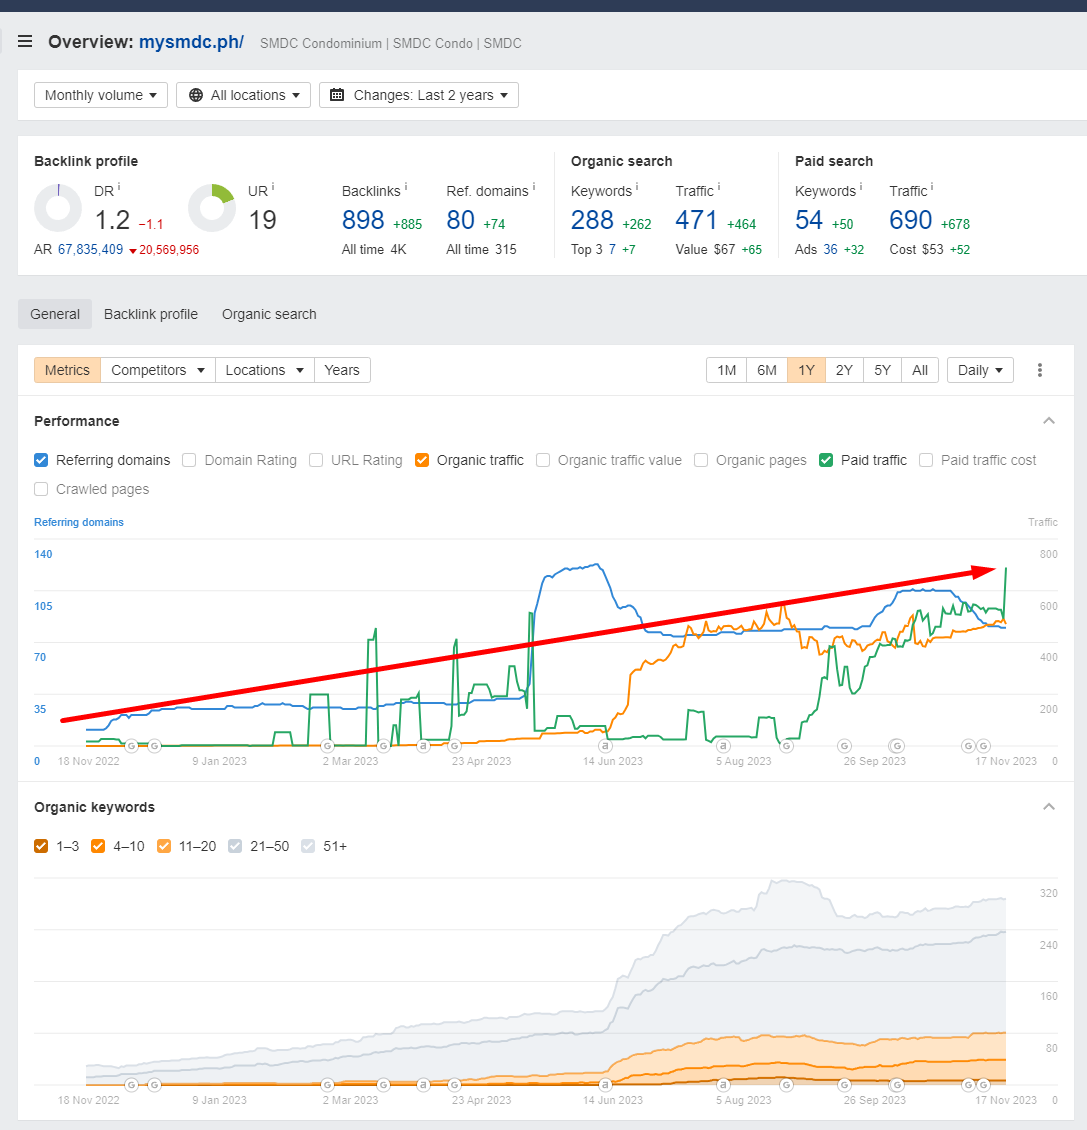Screen dimensions: 1087x1130
Task: Open the three-dot chart options menu
Action: pyautogui.click(x=1040, y=369)
